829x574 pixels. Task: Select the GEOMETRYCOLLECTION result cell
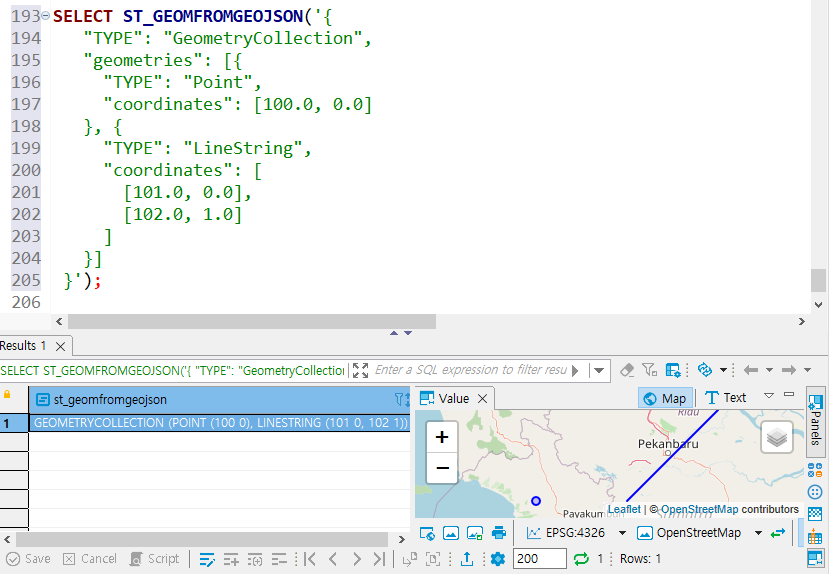(x=219, y=423)
